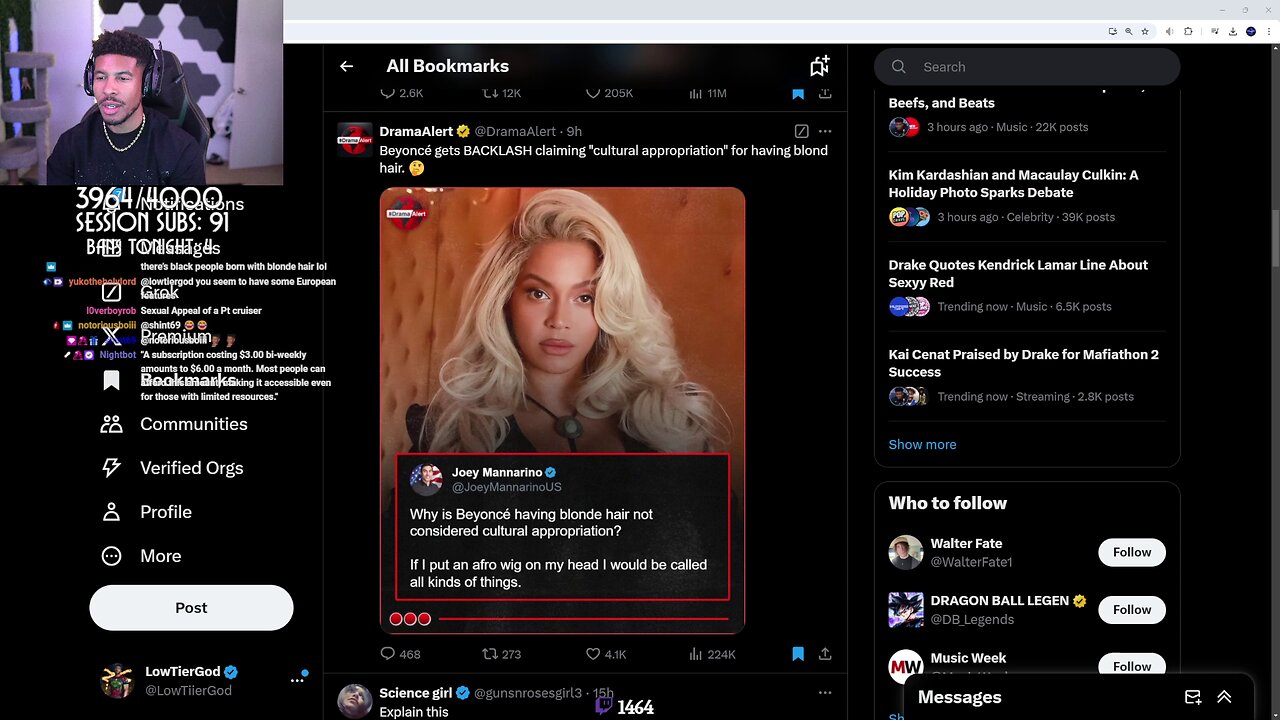Viewport: 1280px width, 720px height.
Task: Follow DRAGON BALL LEGEN account
Action: coord(1132,609)
